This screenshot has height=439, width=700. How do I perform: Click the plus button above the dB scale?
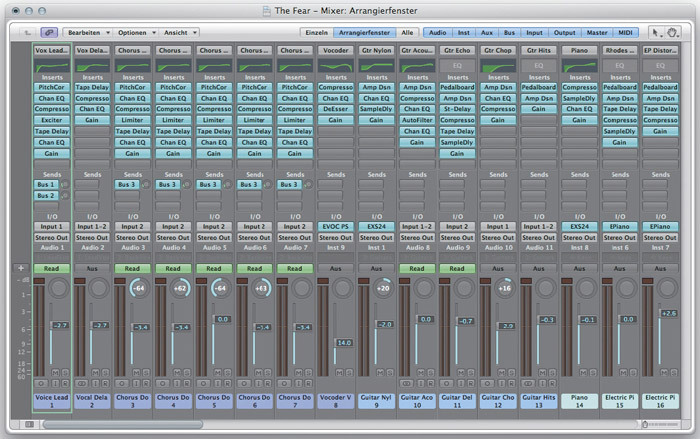[20, 269]
